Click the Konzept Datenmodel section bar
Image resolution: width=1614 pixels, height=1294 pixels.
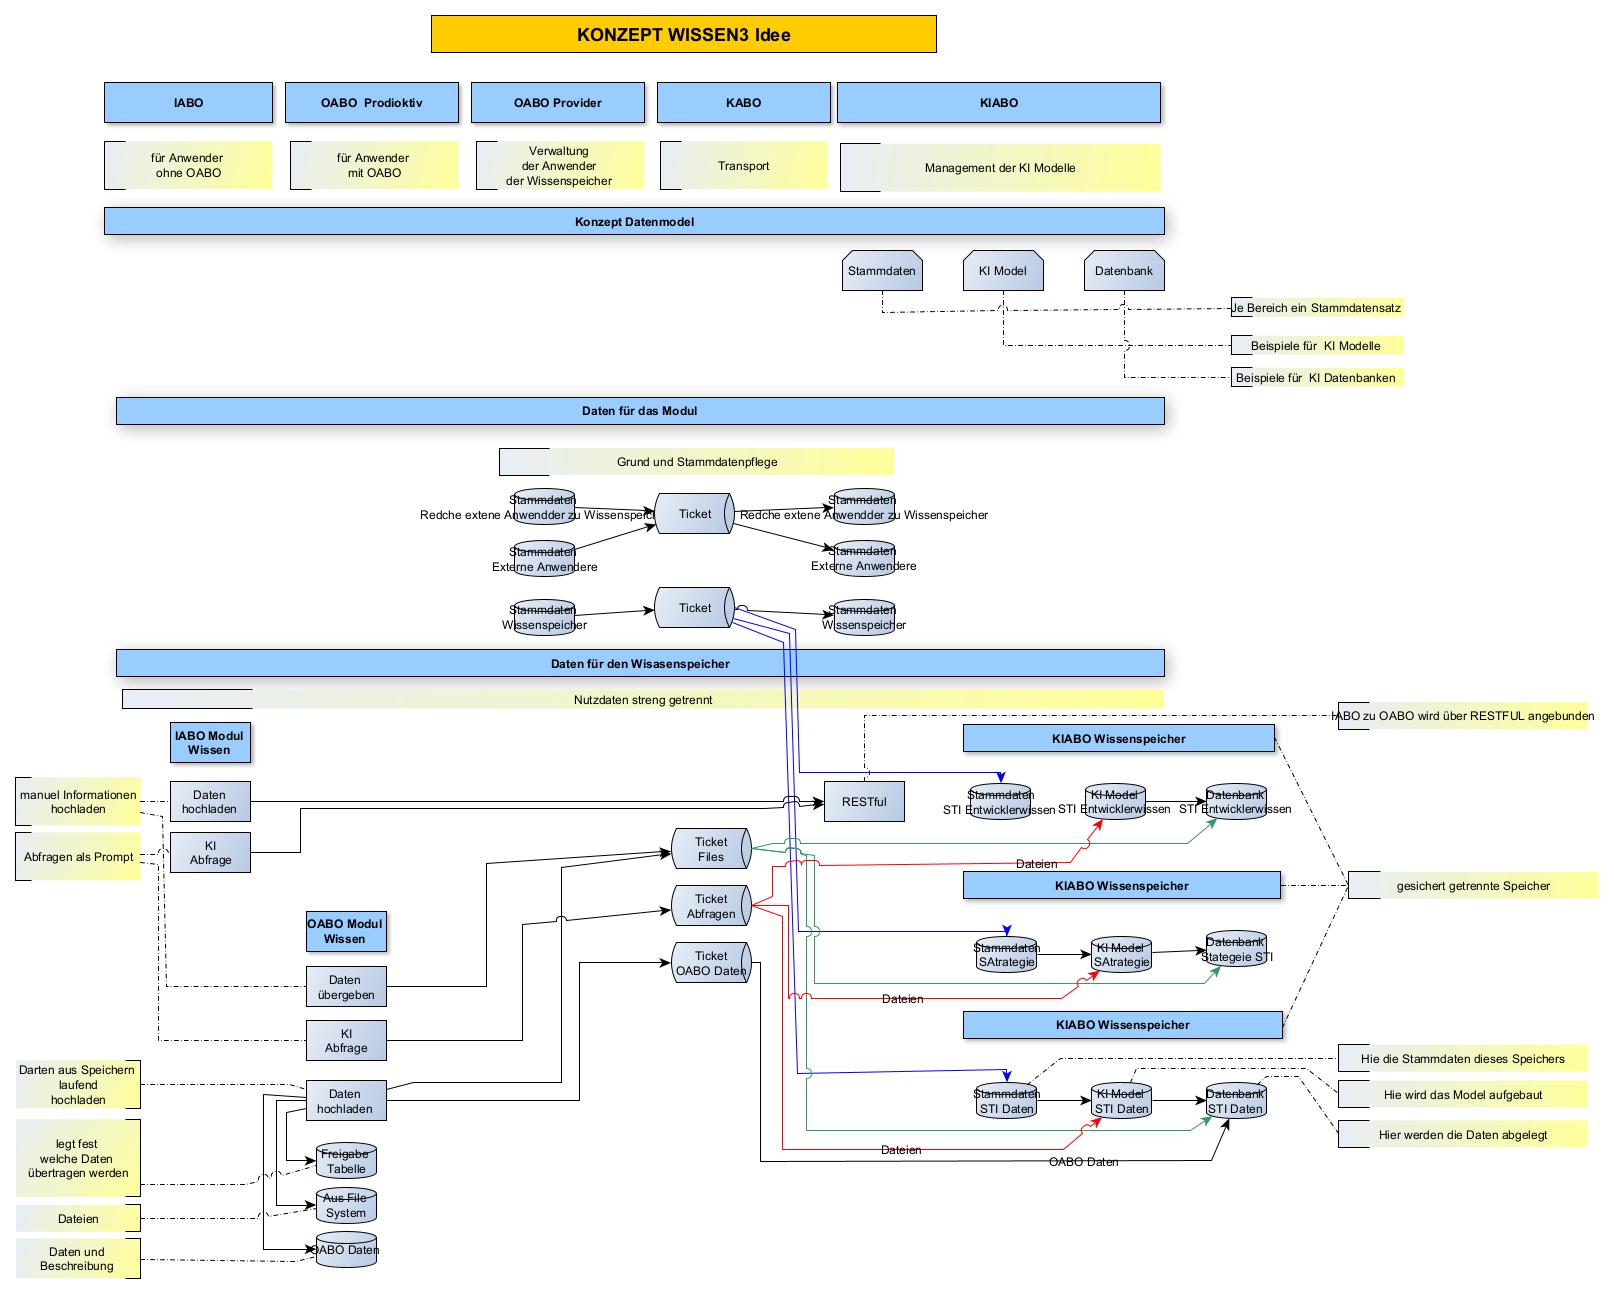[x=634, y=222]
